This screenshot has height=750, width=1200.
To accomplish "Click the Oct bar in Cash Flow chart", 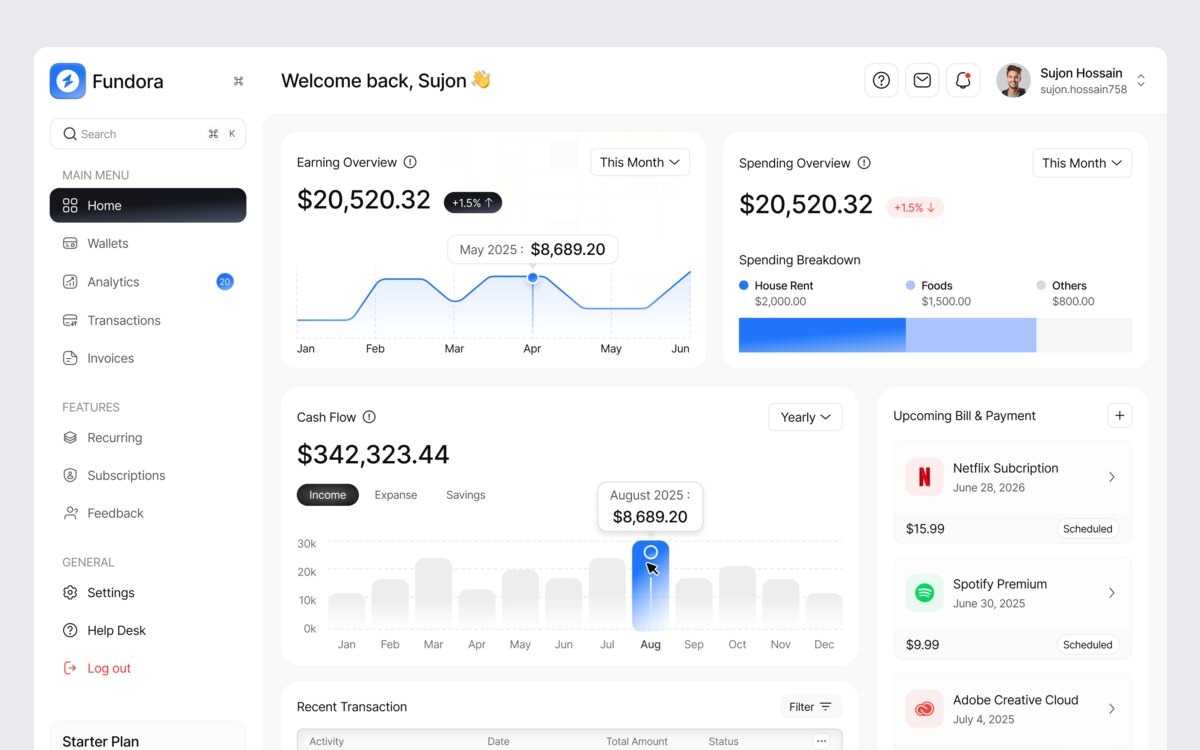I will click(737, 597).
